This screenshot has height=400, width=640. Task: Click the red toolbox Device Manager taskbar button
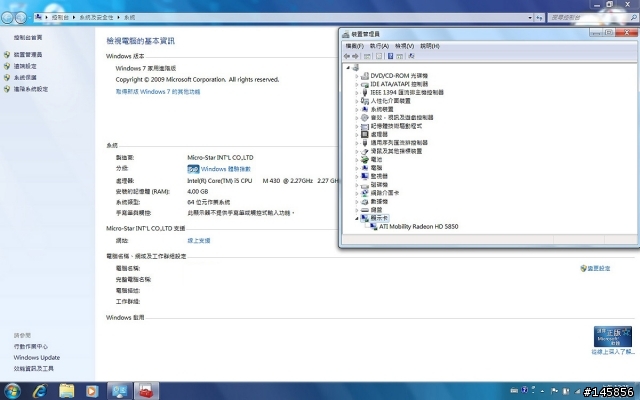click(x=146, y=391)
